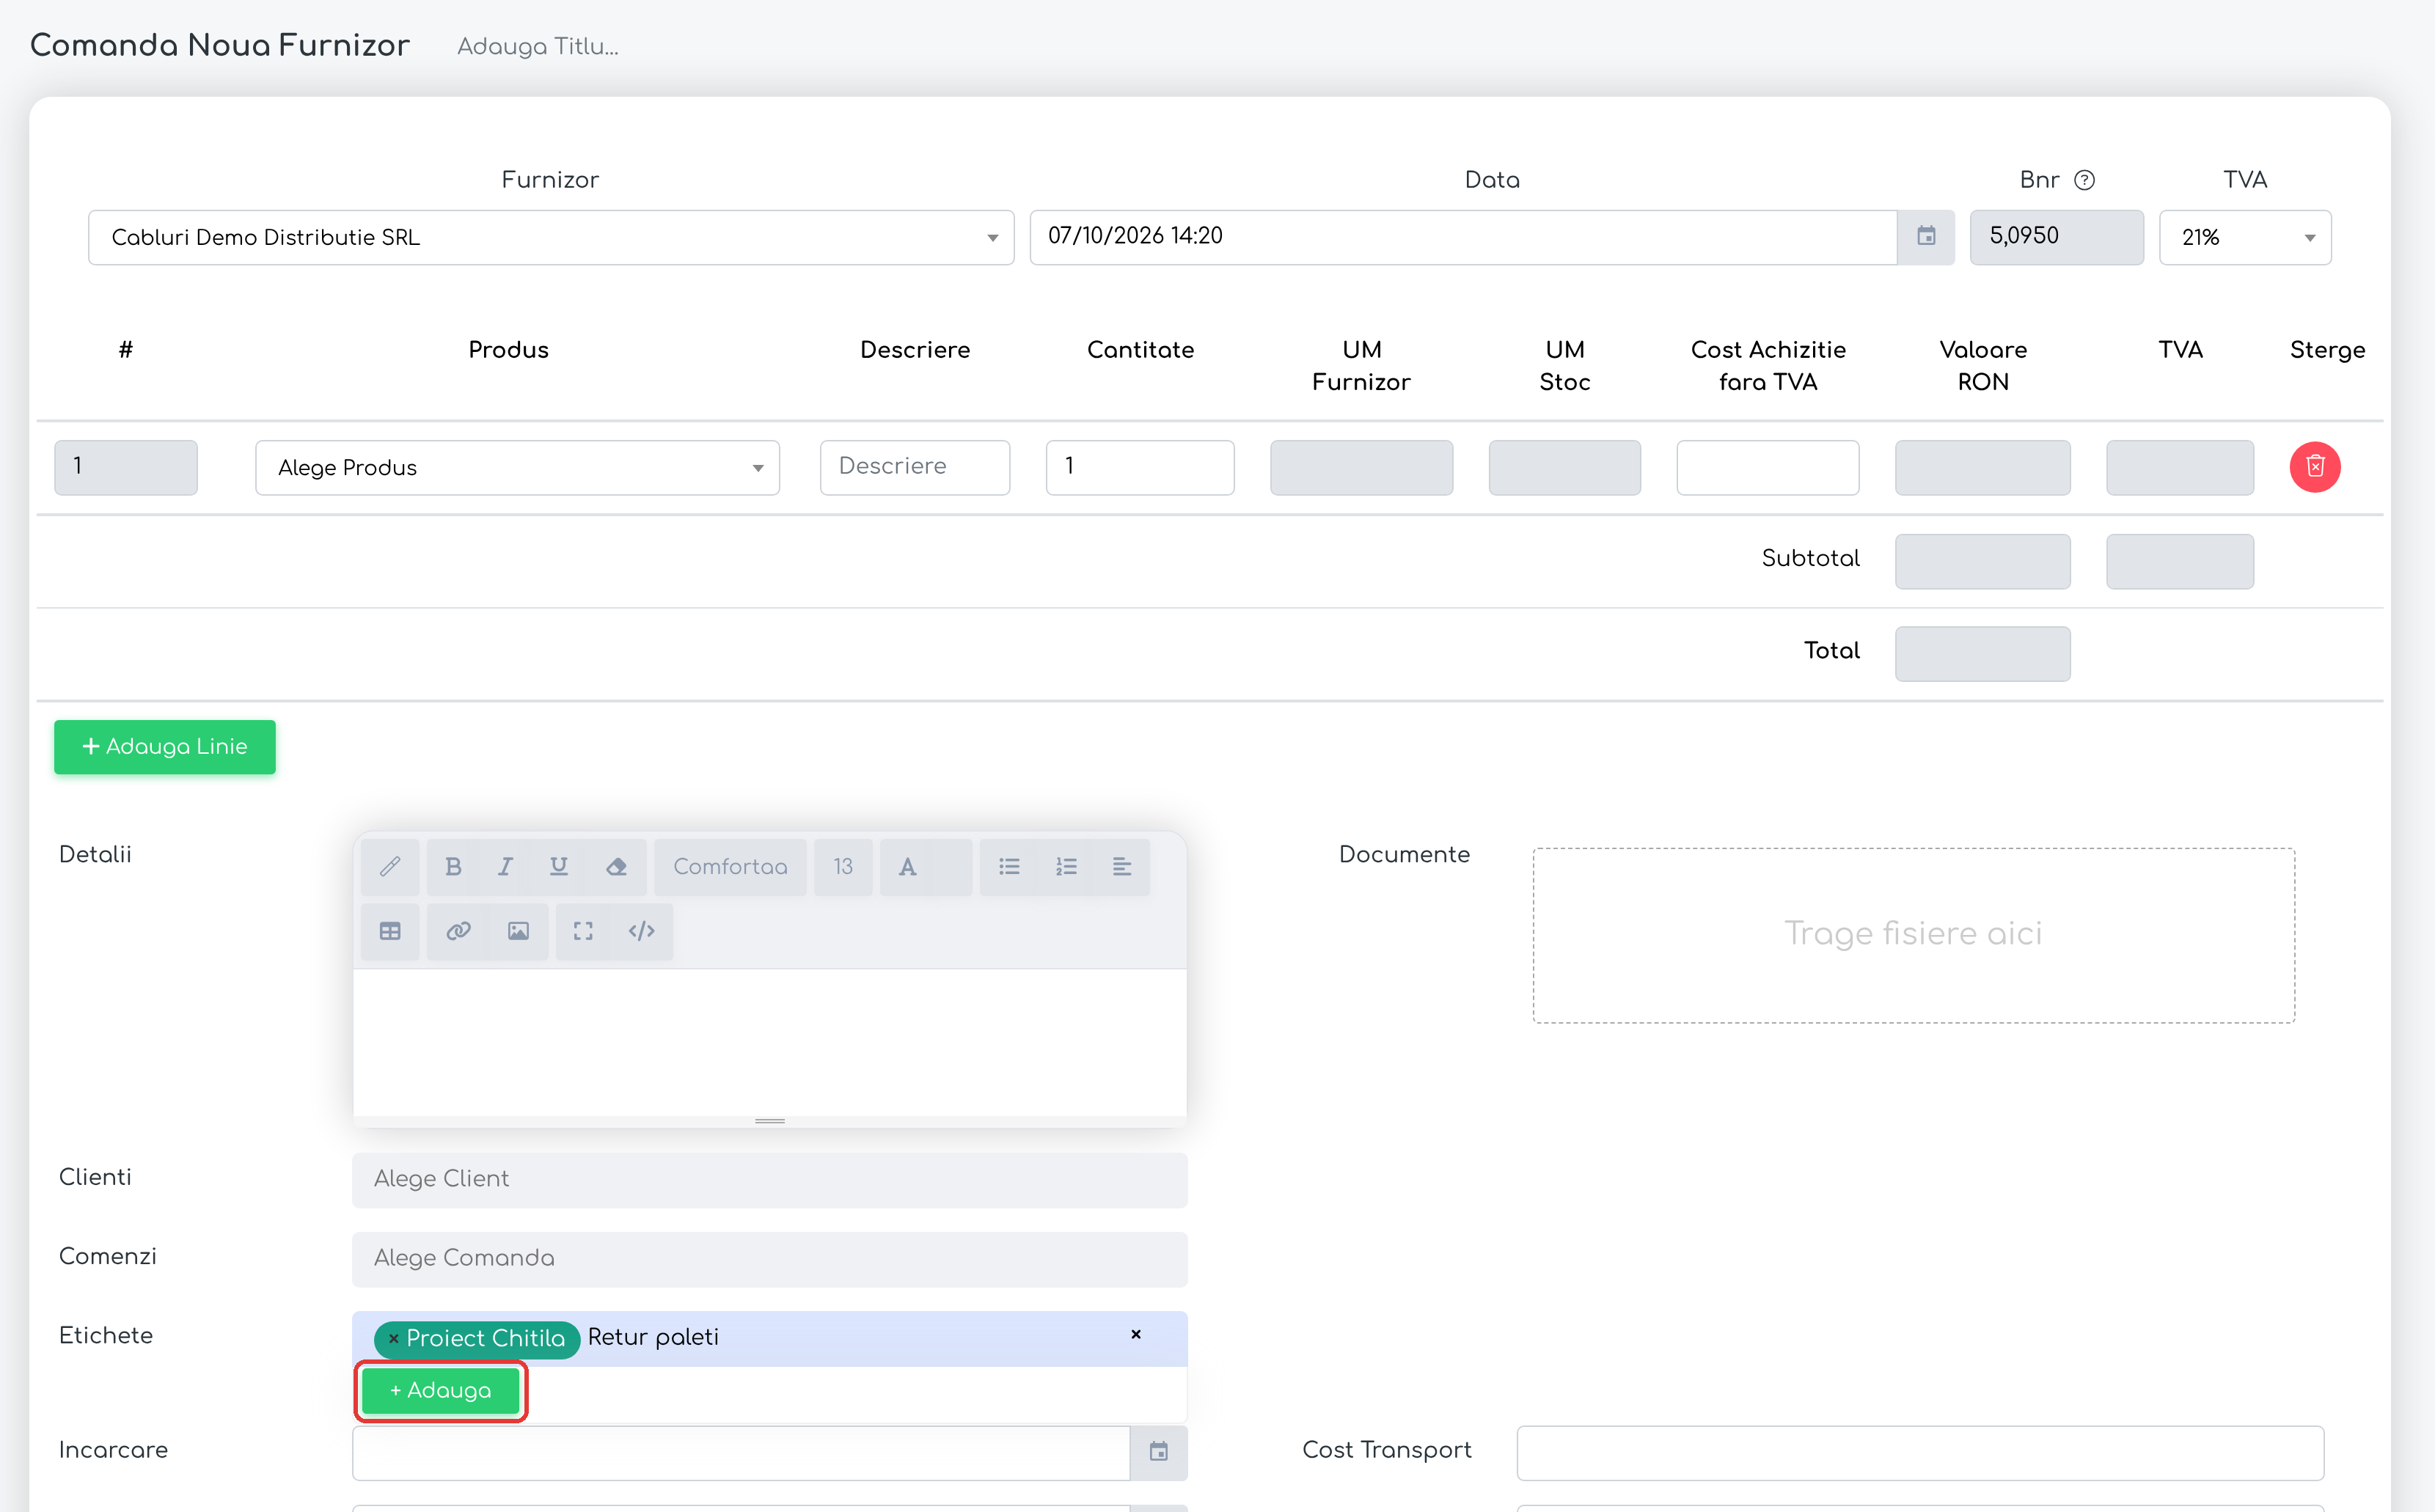Viewport: 2435px width, 1512px height.
Task: Toggle fullscreen editor mode
Action: click(583, 931)
